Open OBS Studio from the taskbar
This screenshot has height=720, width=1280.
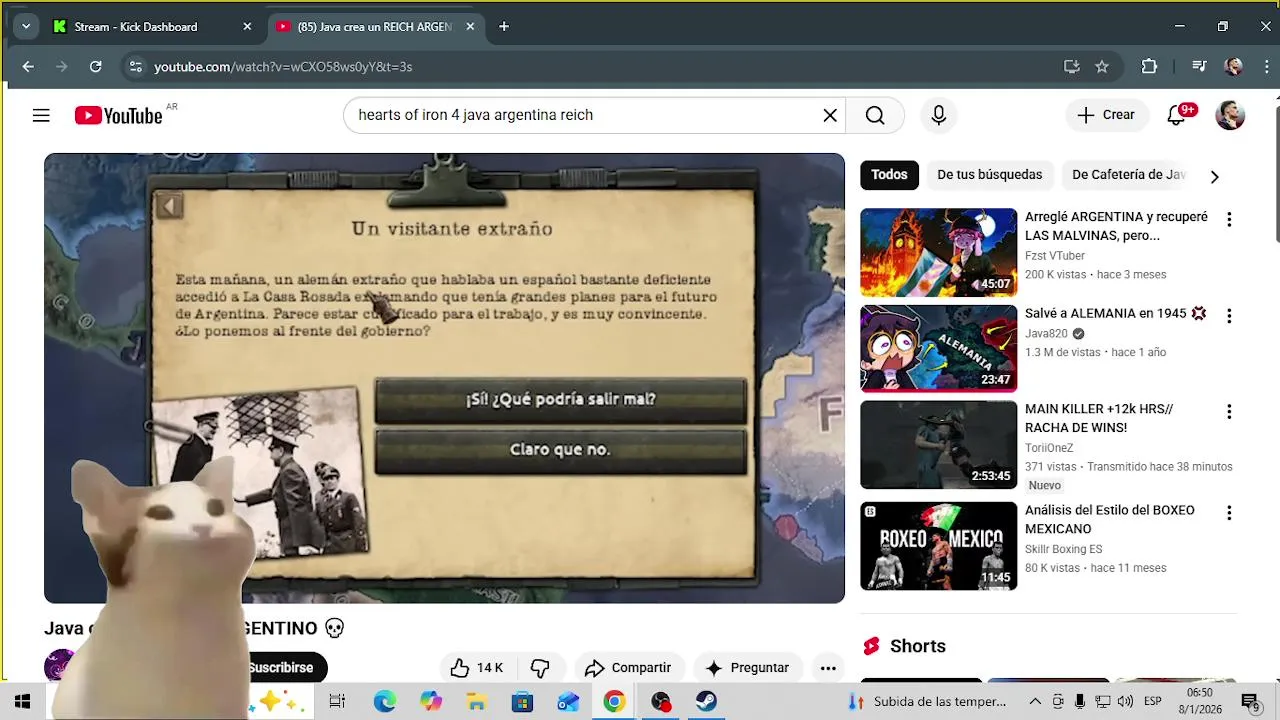click(x=661, y=702)
